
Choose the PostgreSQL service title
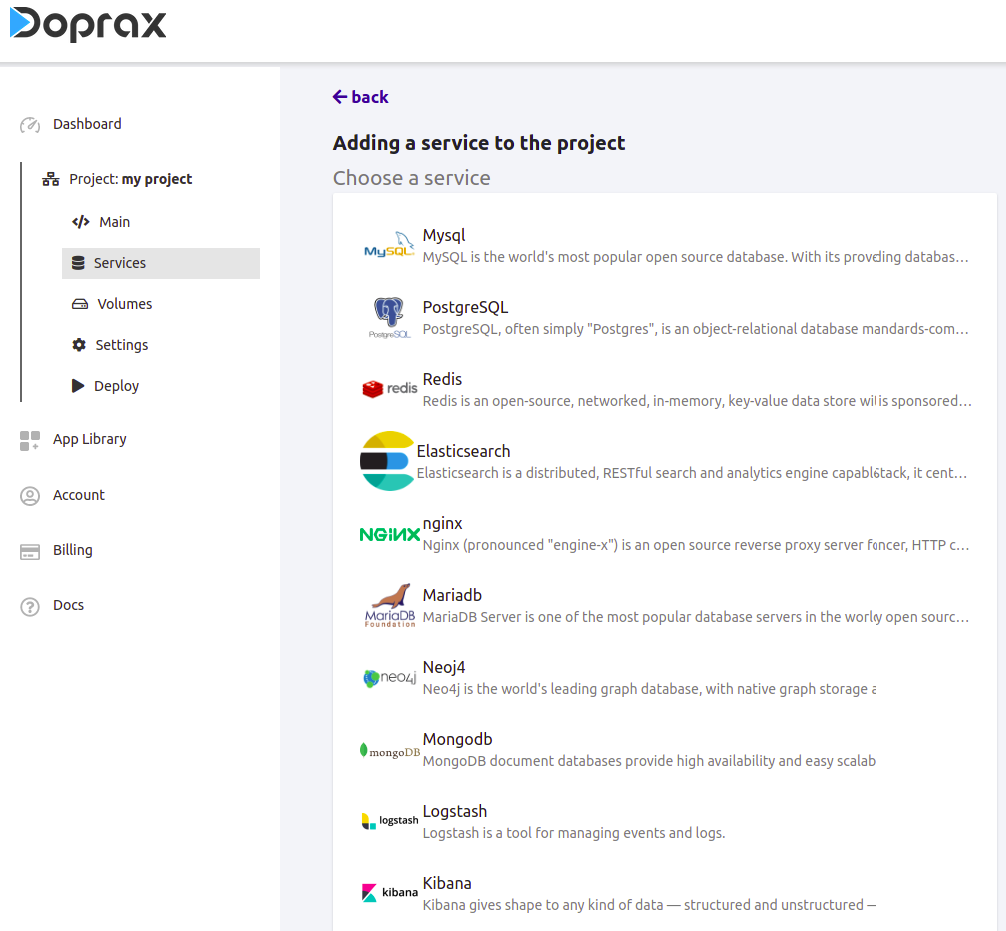pos(465,307)
